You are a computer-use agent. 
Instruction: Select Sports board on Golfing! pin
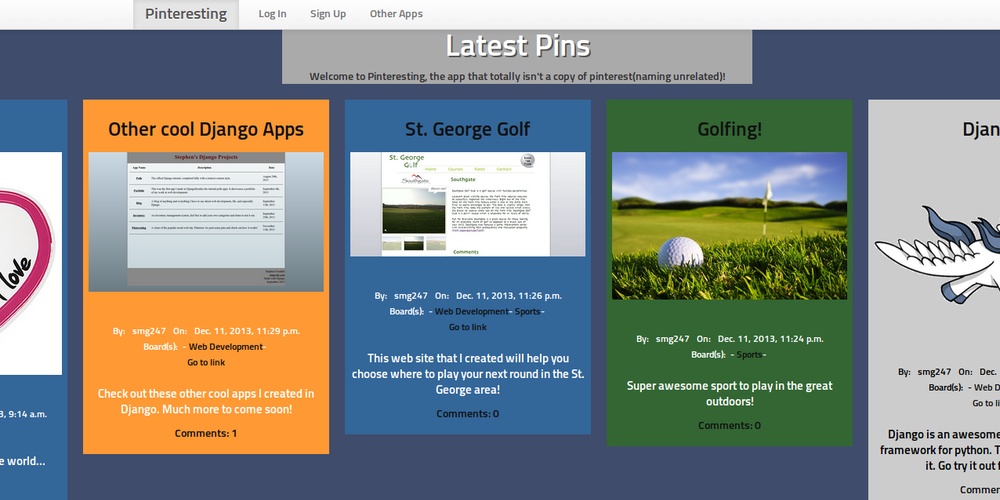(x=749, y=355)
